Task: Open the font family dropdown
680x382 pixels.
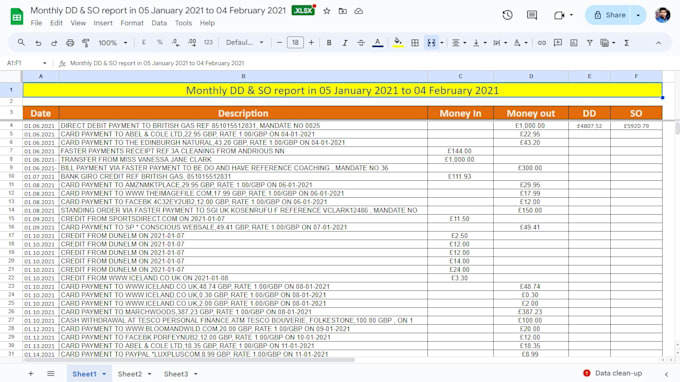Action: [245, 42]
